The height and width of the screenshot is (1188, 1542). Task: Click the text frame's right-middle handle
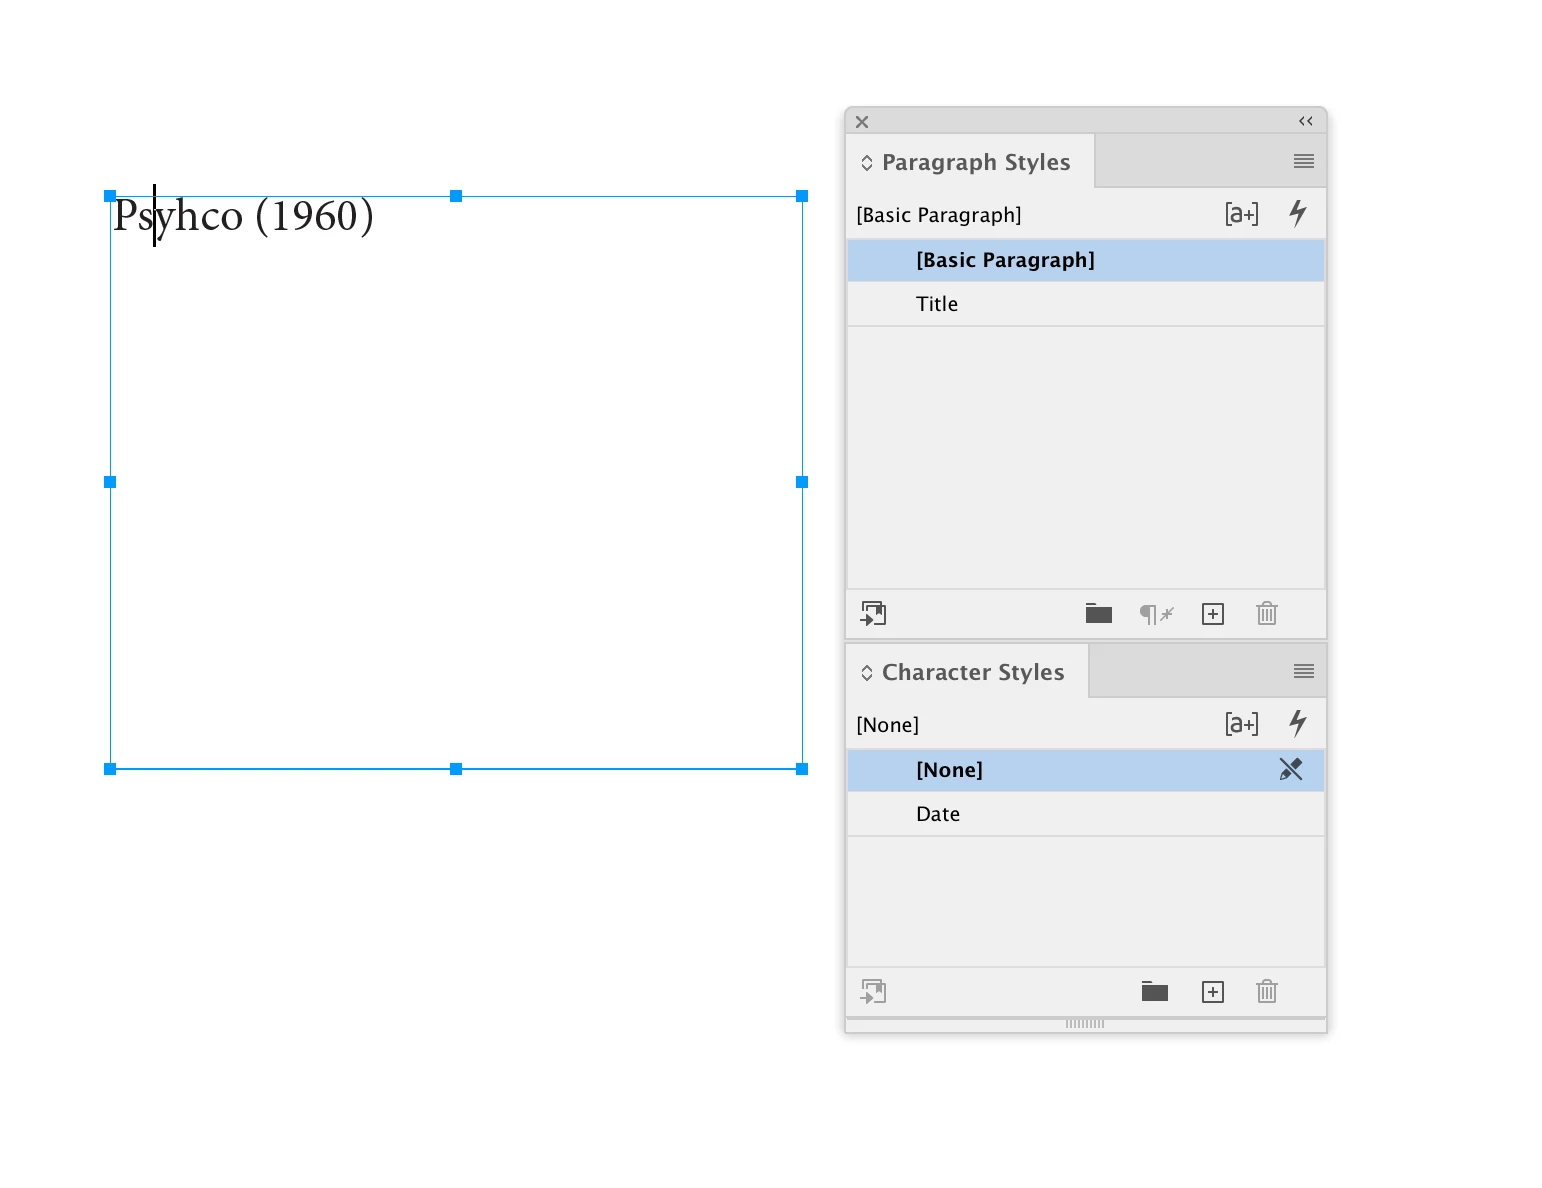802,482
